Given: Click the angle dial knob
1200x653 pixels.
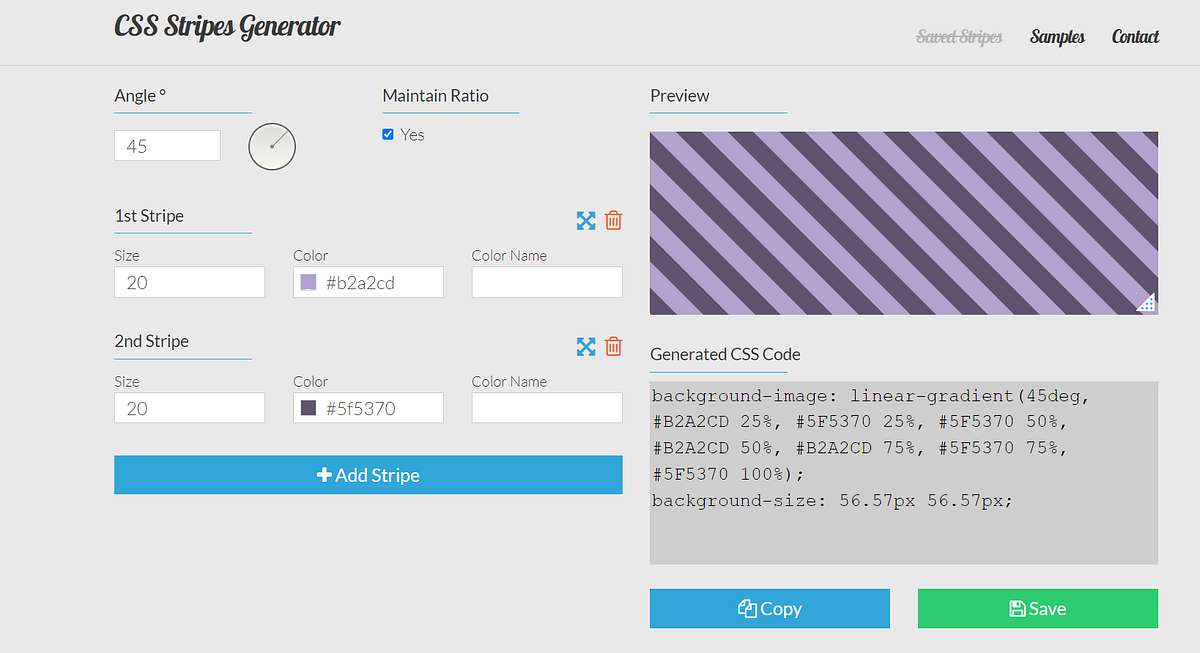Looking at the screenshot, I should point(271,146).
